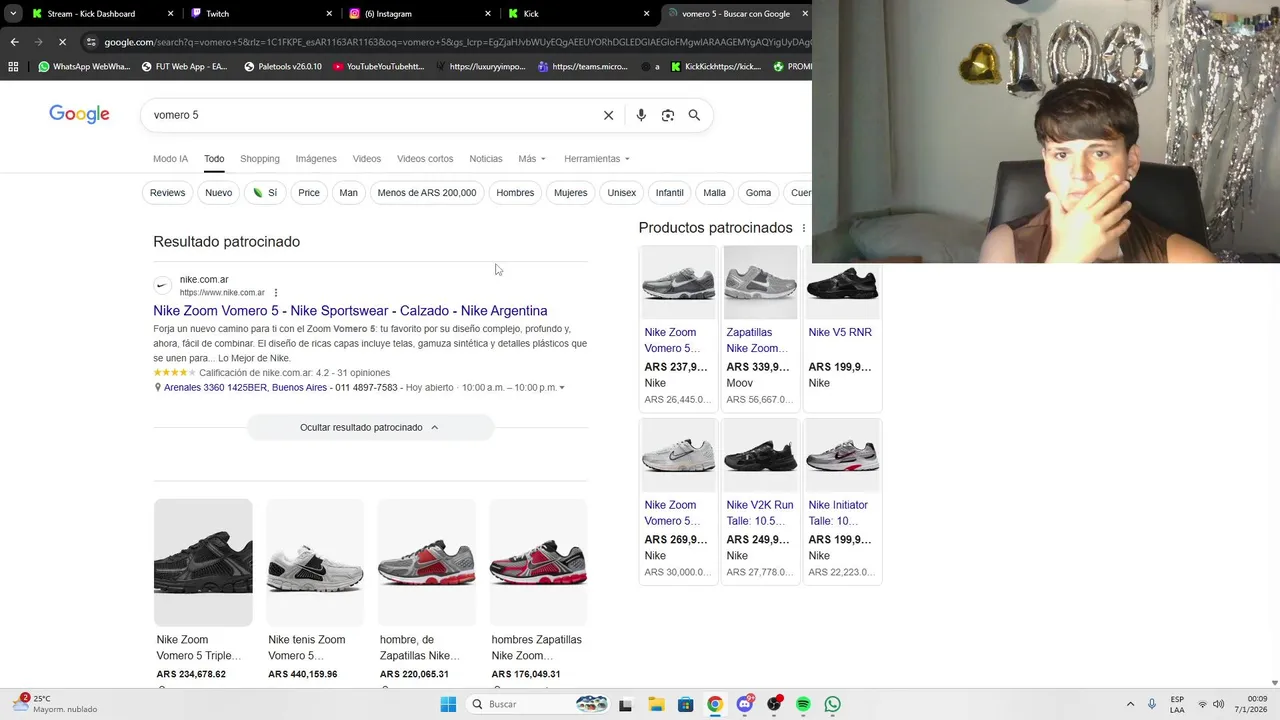1280x720 pixels.
Task: Apply the Goma filter chip
Action: pos(758,193)
